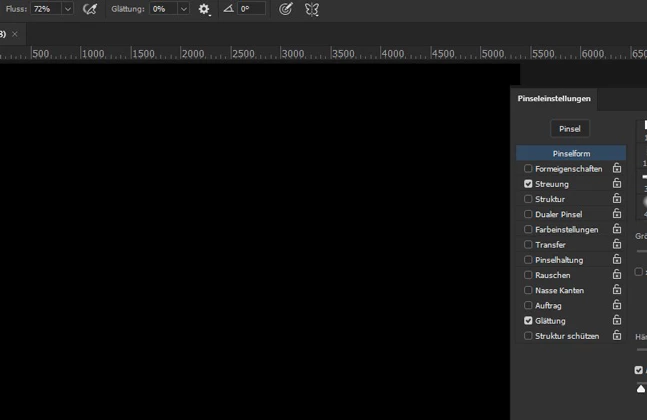
Task: Uncheck the Streuung checkbox
Action: coord(528,184)
